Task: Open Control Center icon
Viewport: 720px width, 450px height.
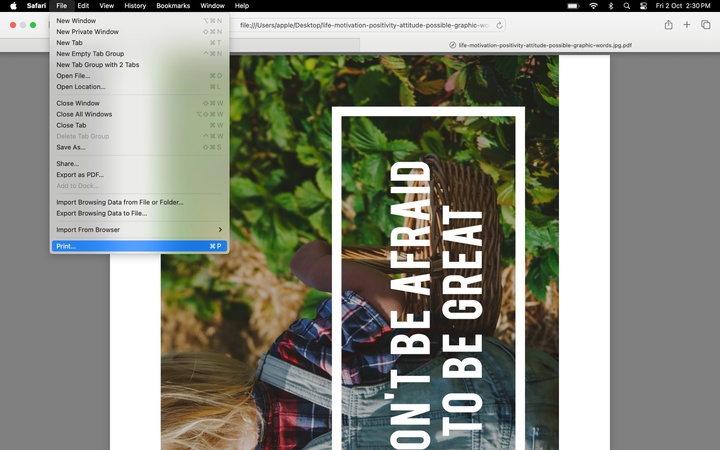Action: 643,6
